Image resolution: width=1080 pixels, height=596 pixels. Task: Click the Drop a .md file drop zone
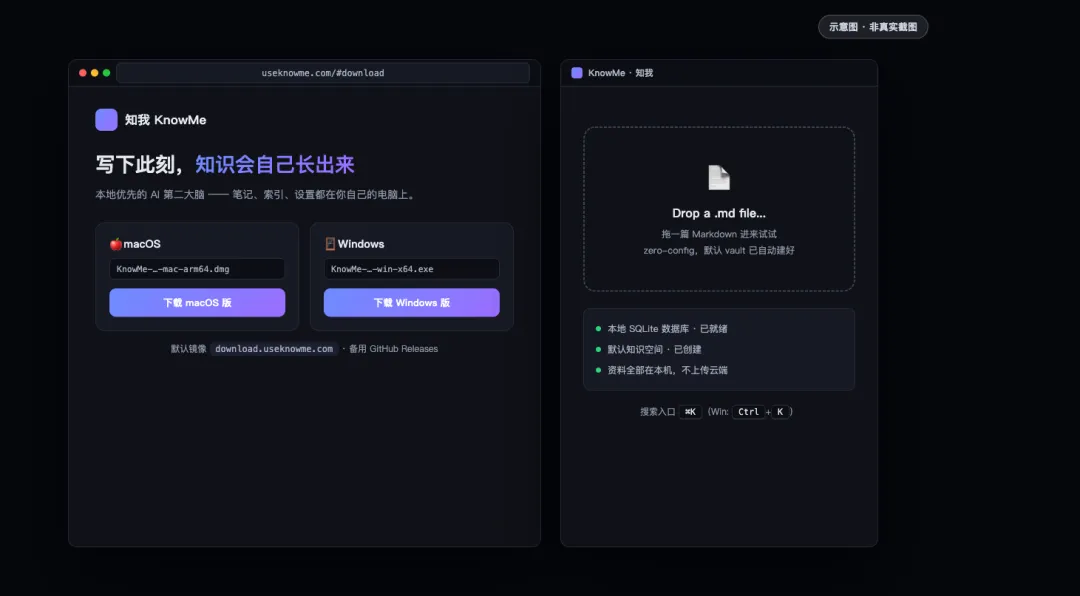tap(719, 209)
